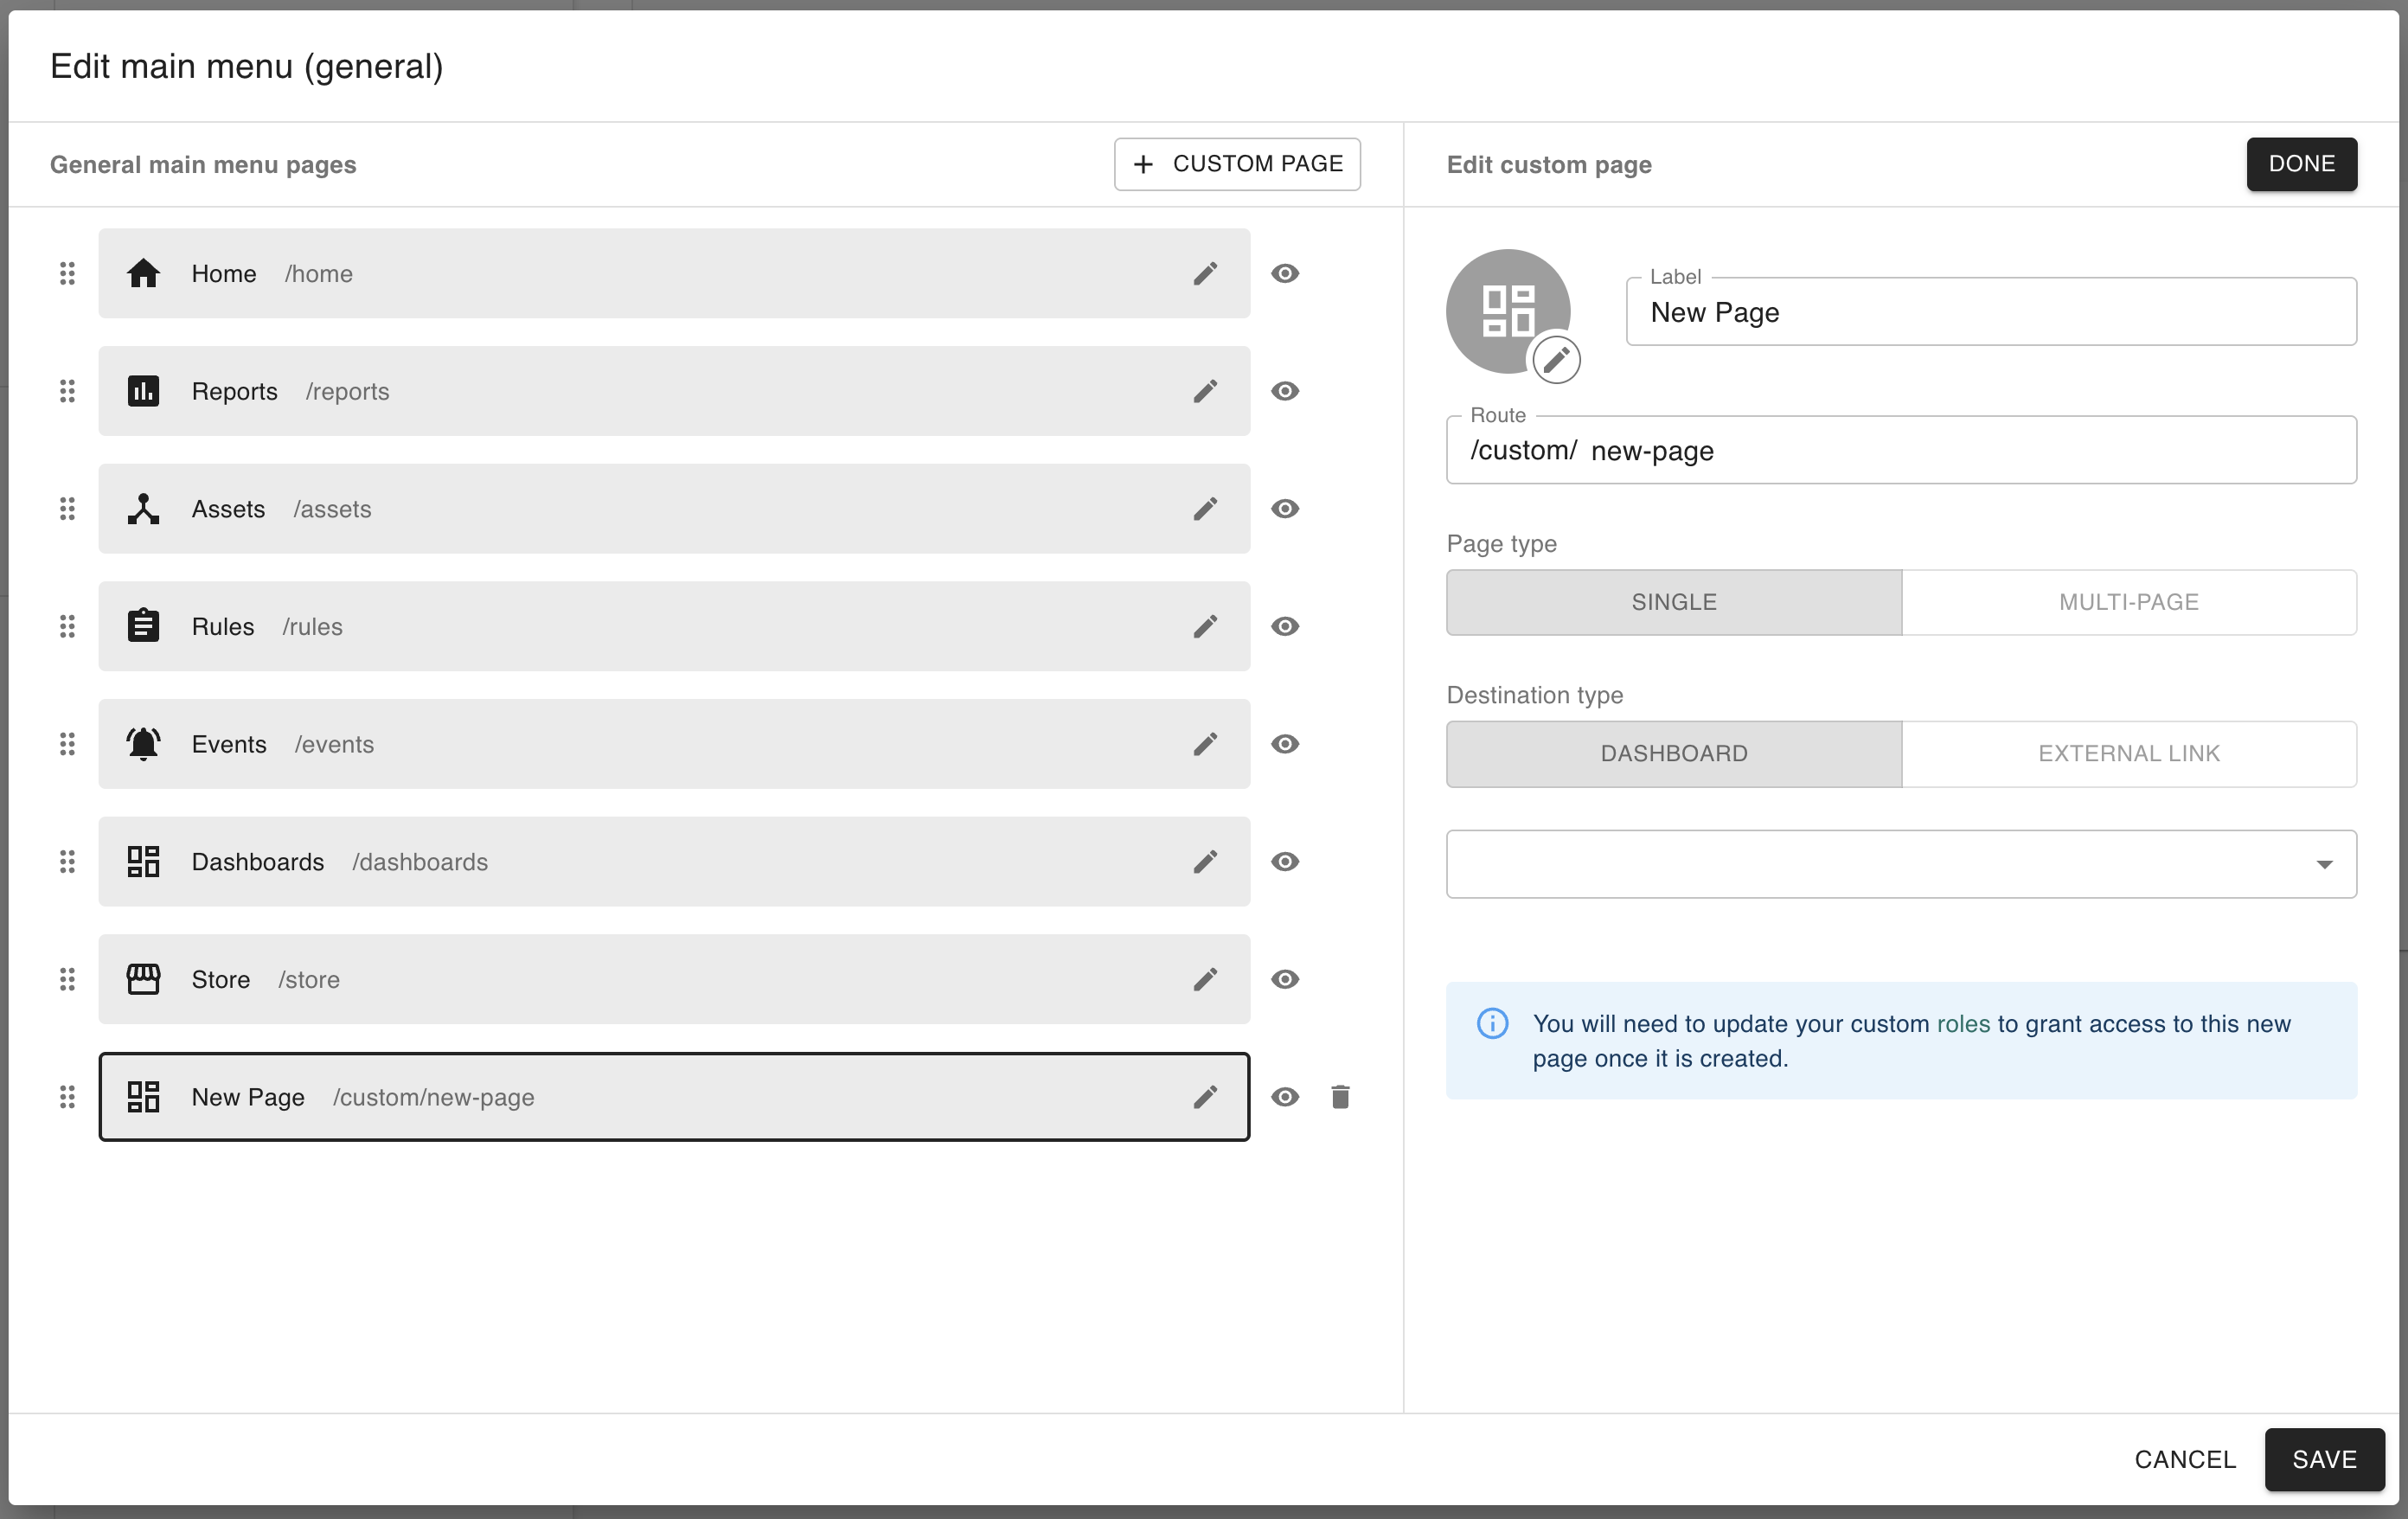Click the /events route text
The height and width of the screenshot is (1519, 2408).
334,745
